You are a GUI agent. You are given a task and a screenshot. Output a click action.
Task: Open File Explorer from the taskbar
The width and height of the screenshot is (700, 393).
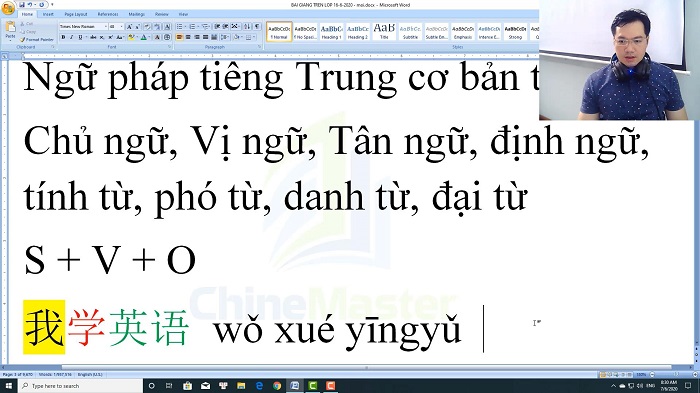[x=241, y=386]
